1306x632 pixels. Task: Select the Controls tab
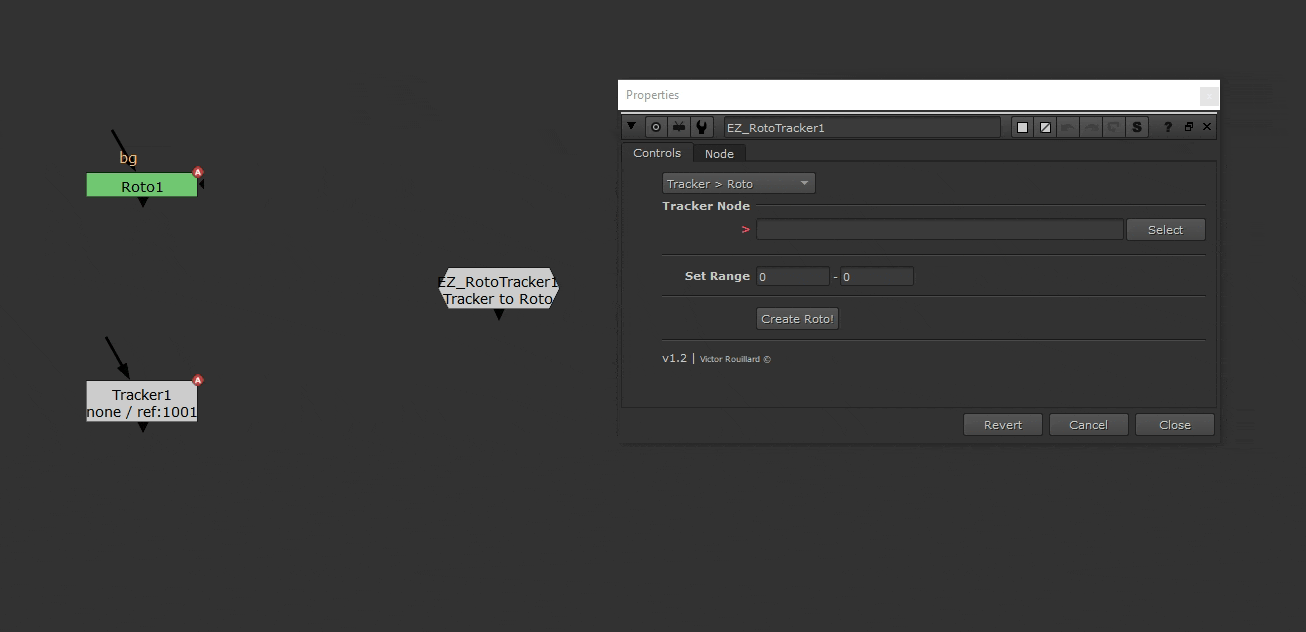pos(657,153)
